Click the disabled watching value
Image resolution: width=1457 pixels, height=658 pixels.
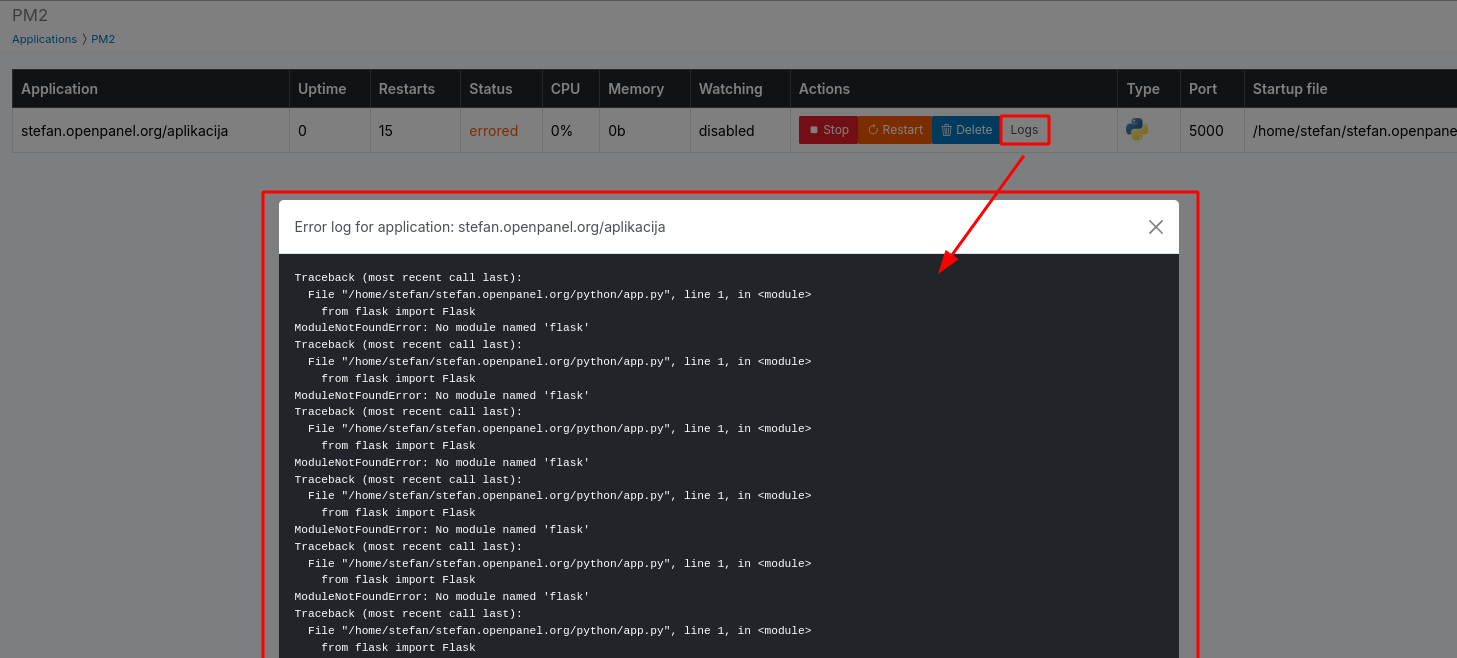coord(727,130)
